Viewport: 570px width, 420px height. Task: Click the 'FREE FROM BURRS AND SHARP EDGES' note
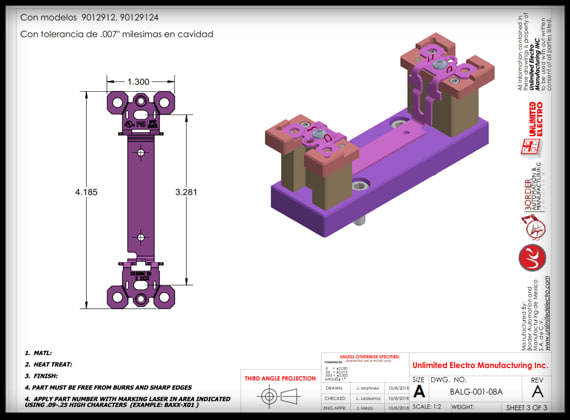(108, 388)
